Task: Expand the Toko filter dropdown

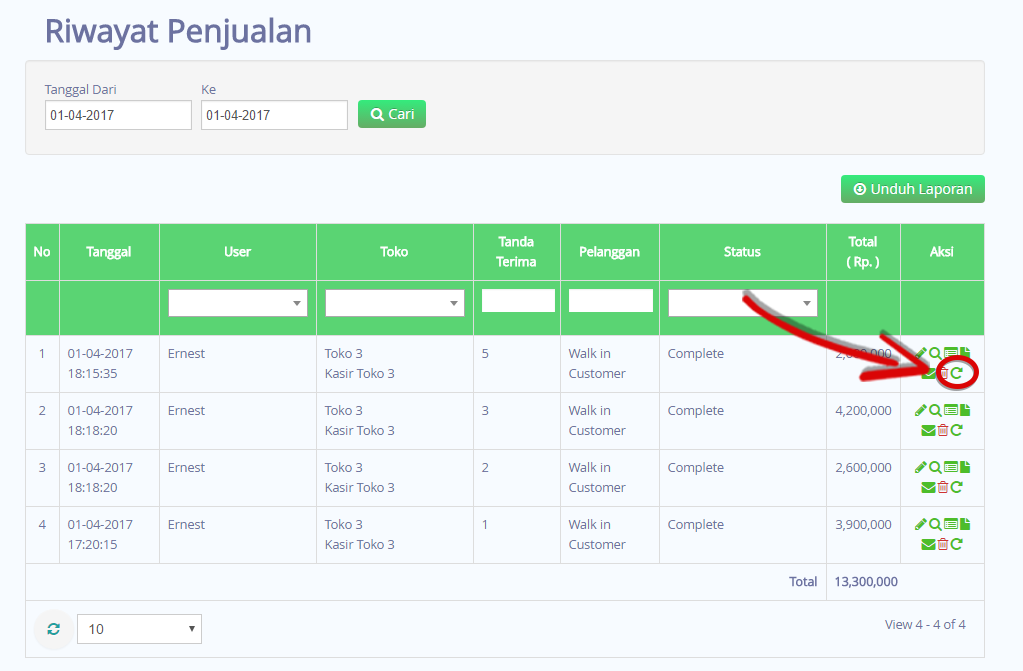Action: tap(395, 303)
